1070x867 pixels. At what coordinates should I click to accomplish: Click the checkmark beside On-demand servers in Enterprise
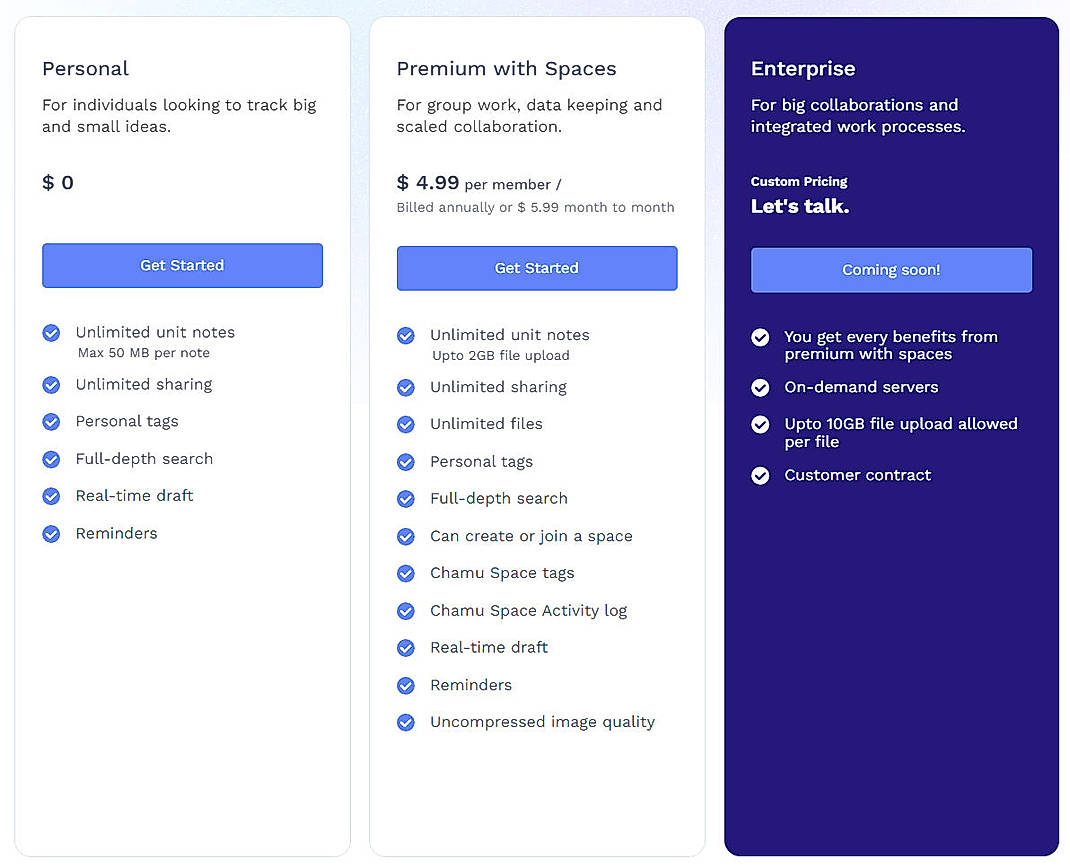coord(760,388)
